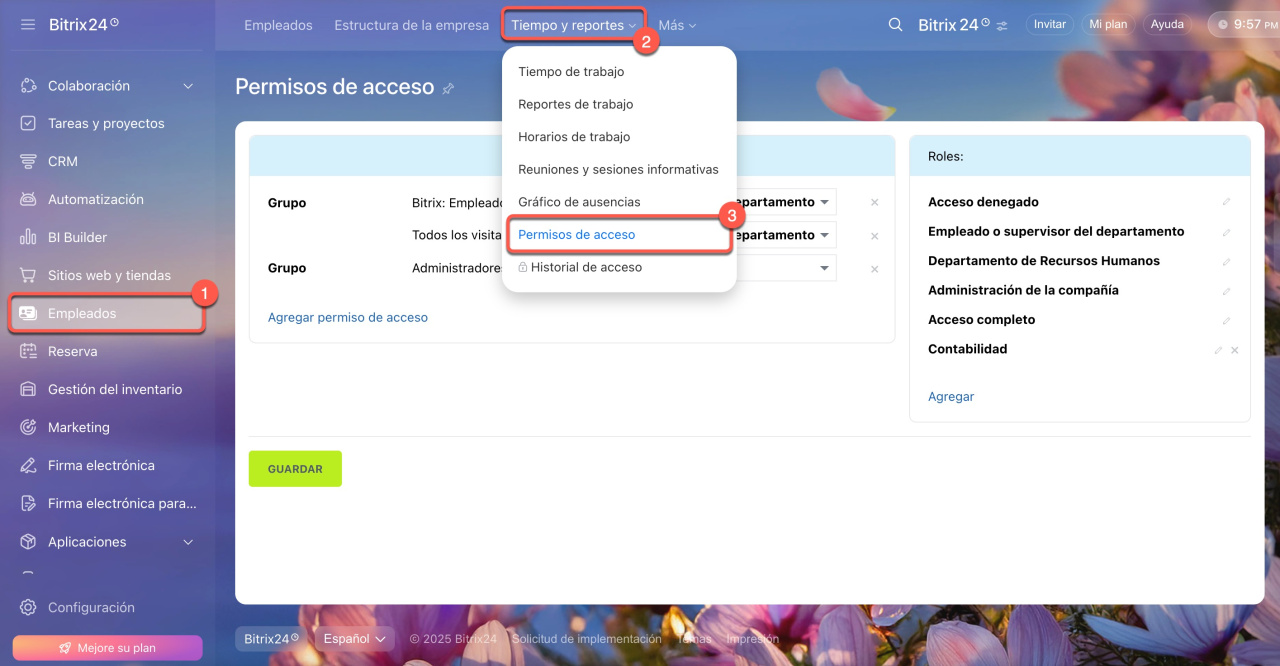Select Gráfico de ausencias menu item

[579, 202]
